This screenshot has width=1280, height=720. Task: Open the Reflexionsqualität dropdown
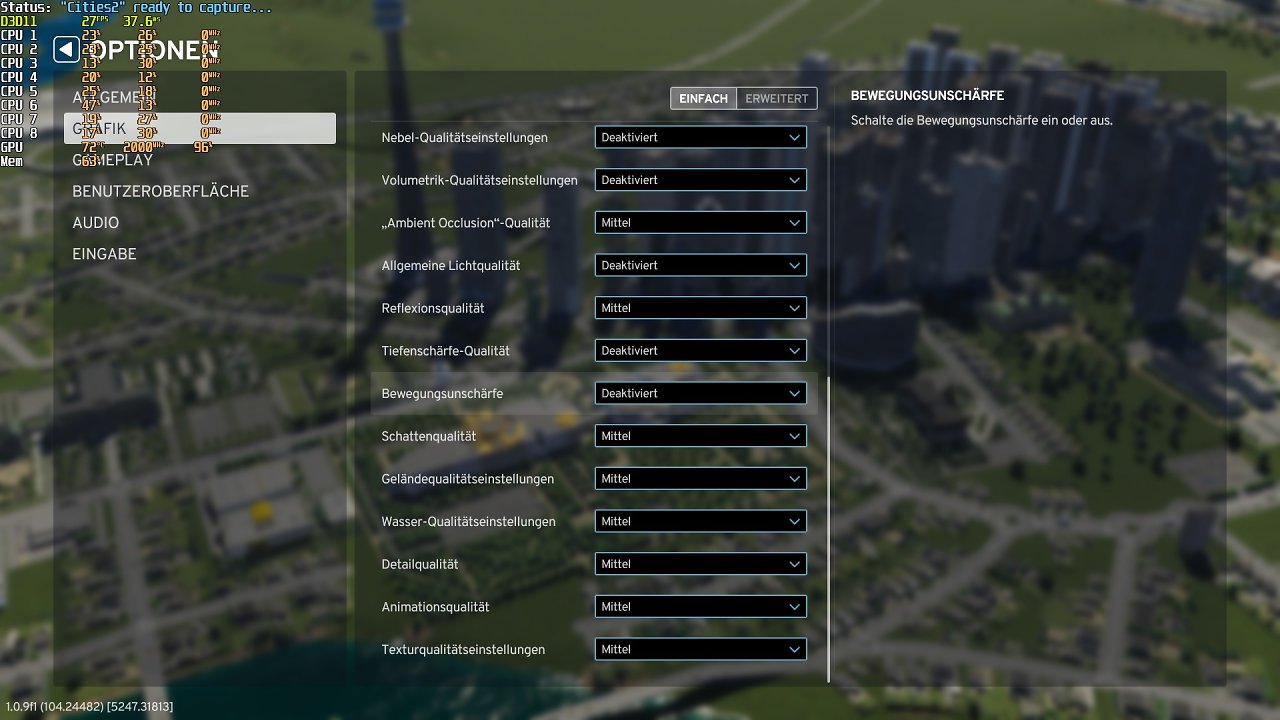(x=701, y=308)
